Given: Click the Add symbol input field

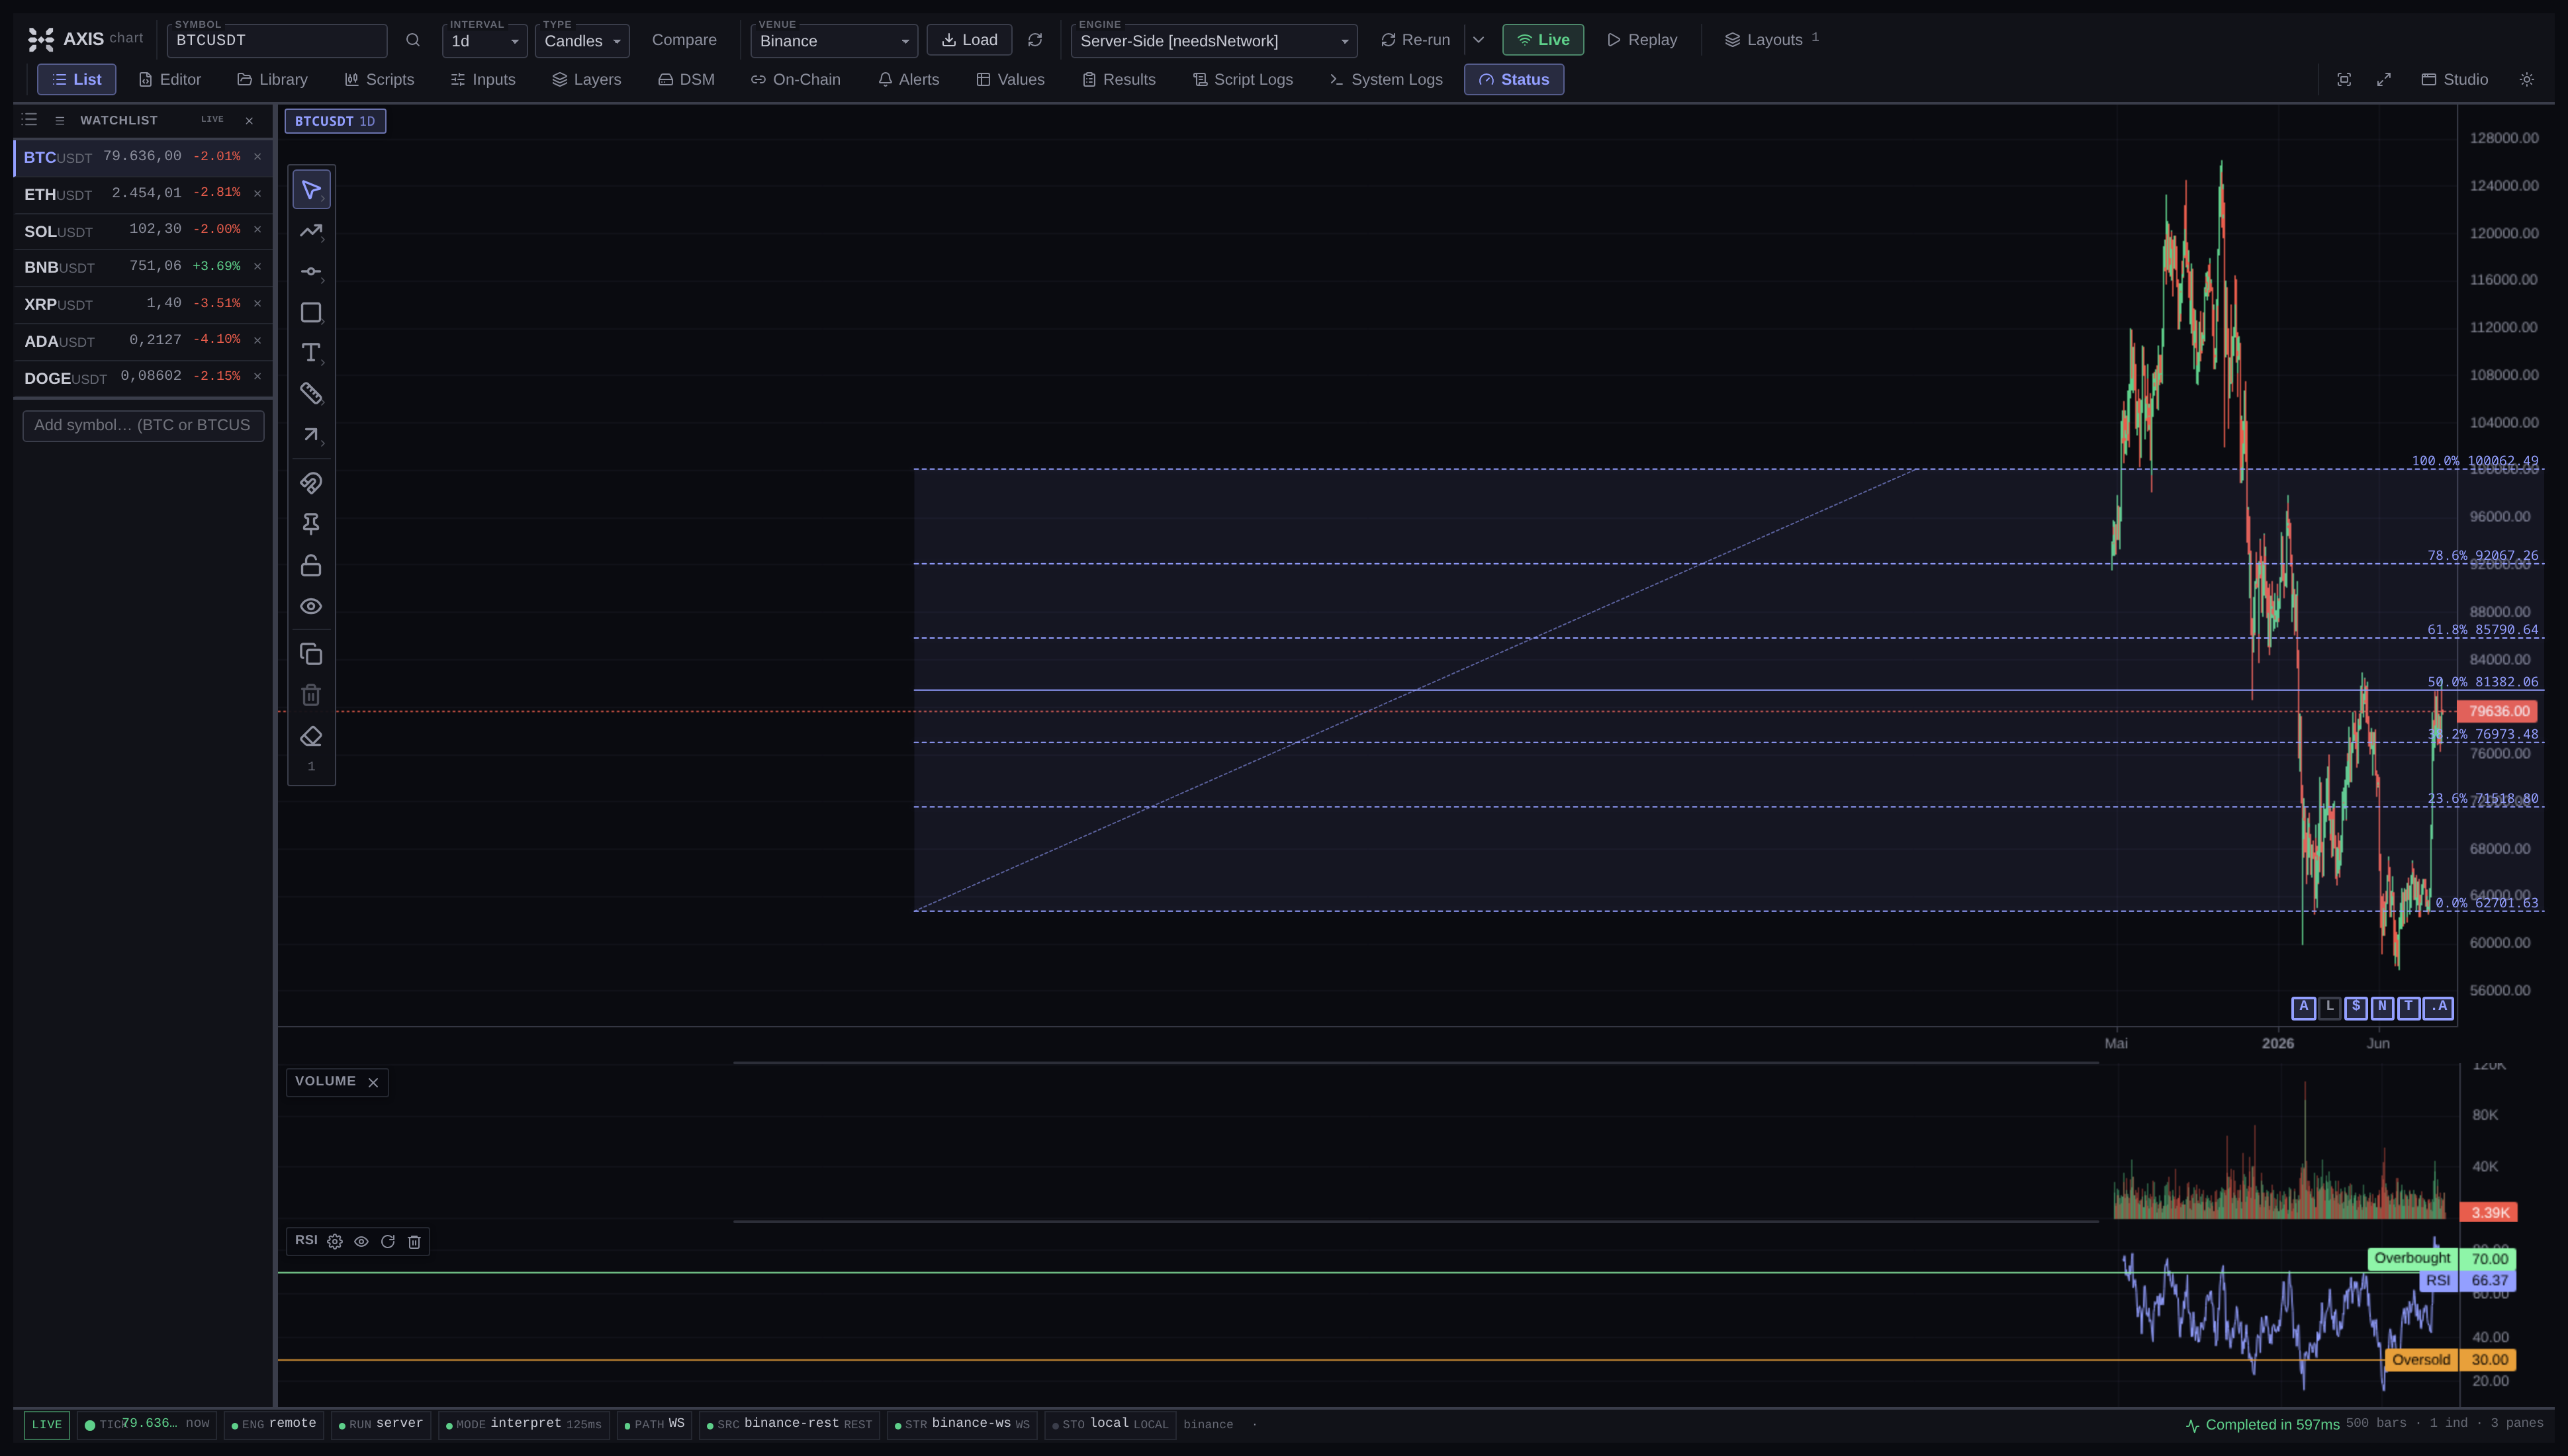Looking at the screenshot, I should click(x=143, y=426).
